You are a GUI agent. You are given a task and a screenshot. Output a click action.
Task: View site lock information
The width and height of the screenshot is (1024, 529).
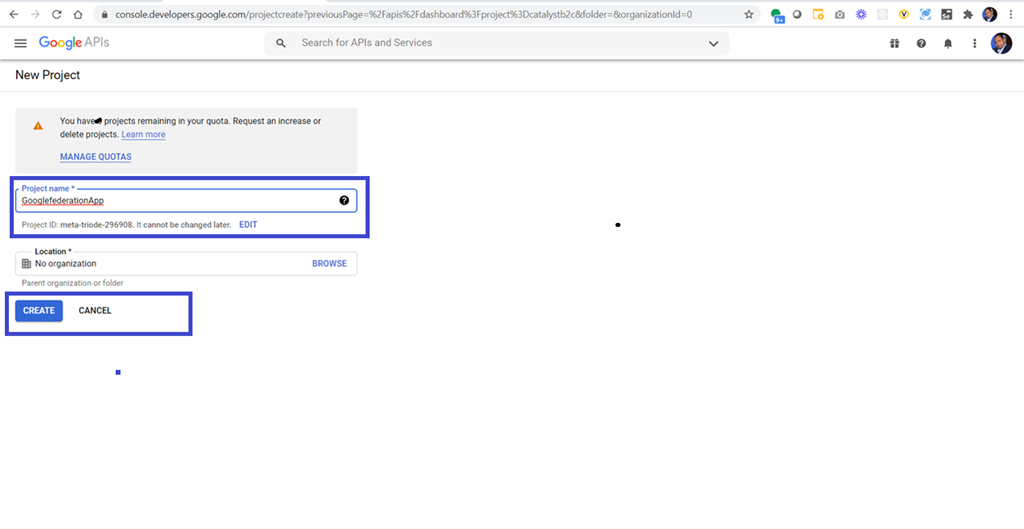click(x=104, y=14)
